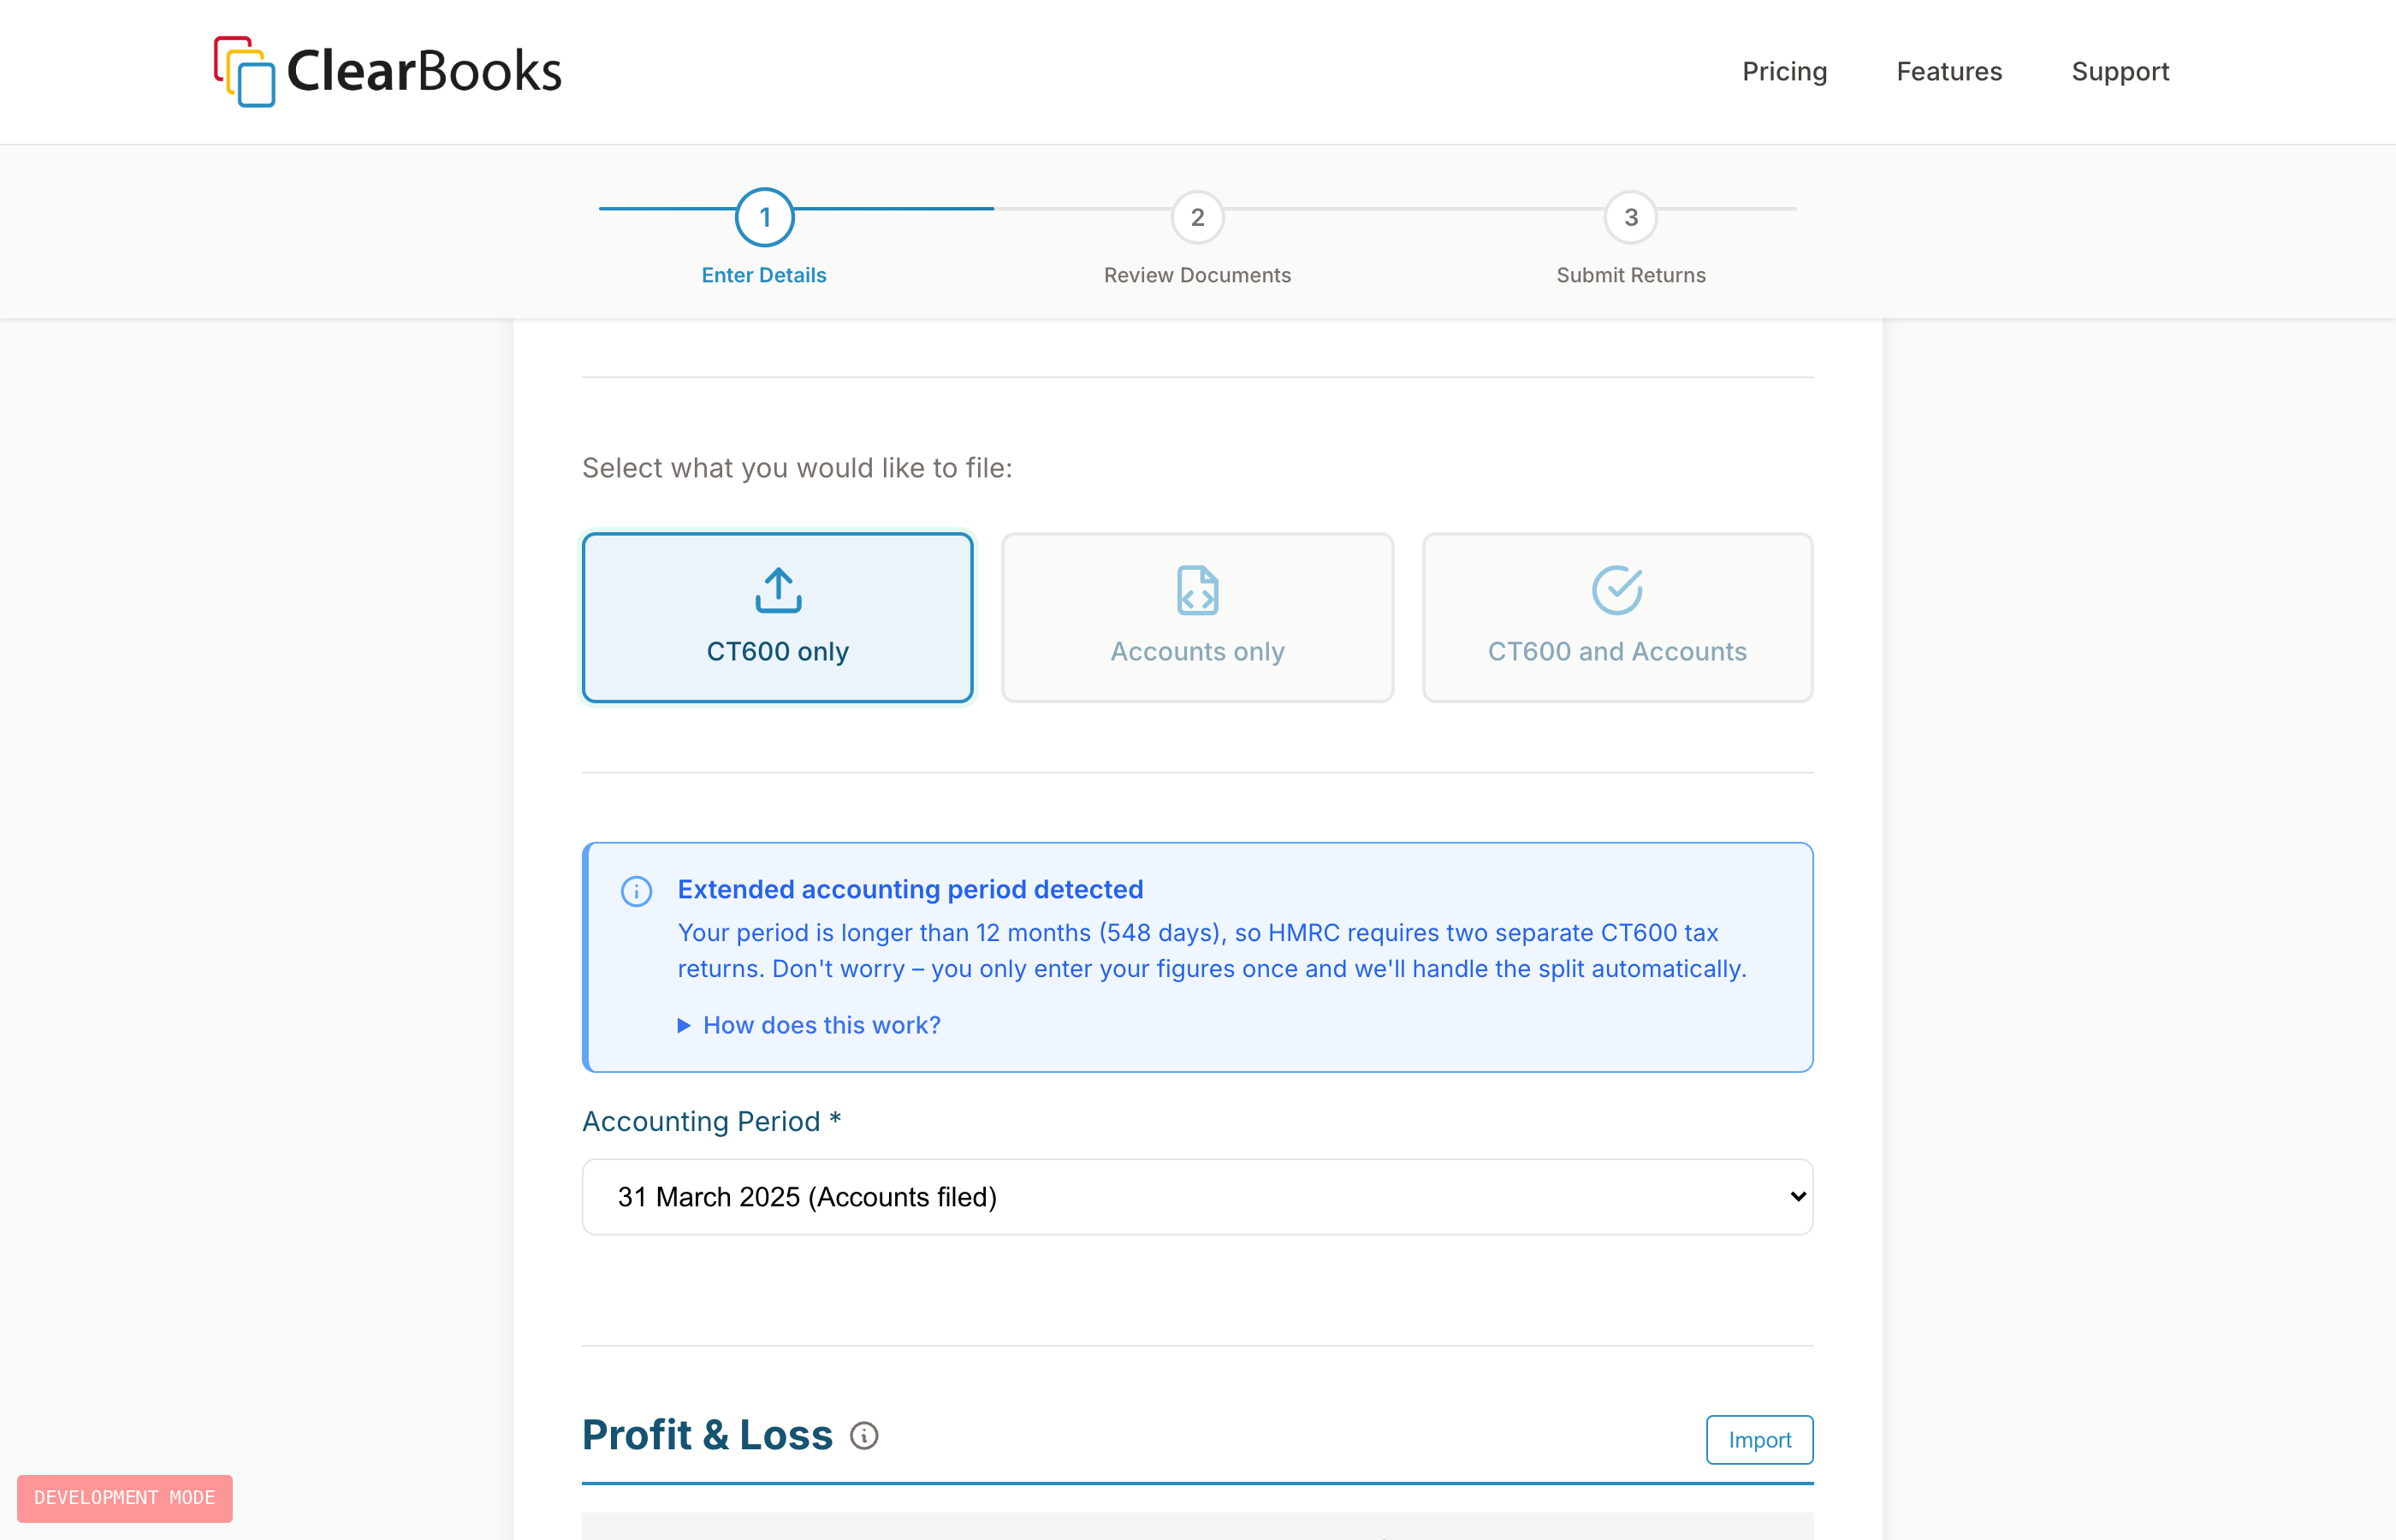
Task: Click the file-code icon on Accounts only card
Action: (1197, 590)
